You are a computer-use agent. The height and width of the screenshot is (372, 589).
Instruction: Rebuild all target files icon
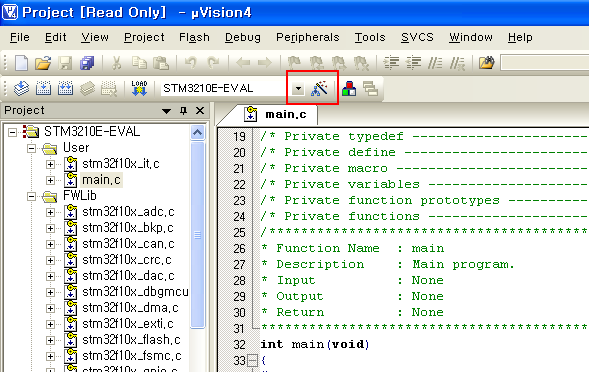(x=65, y=89)
